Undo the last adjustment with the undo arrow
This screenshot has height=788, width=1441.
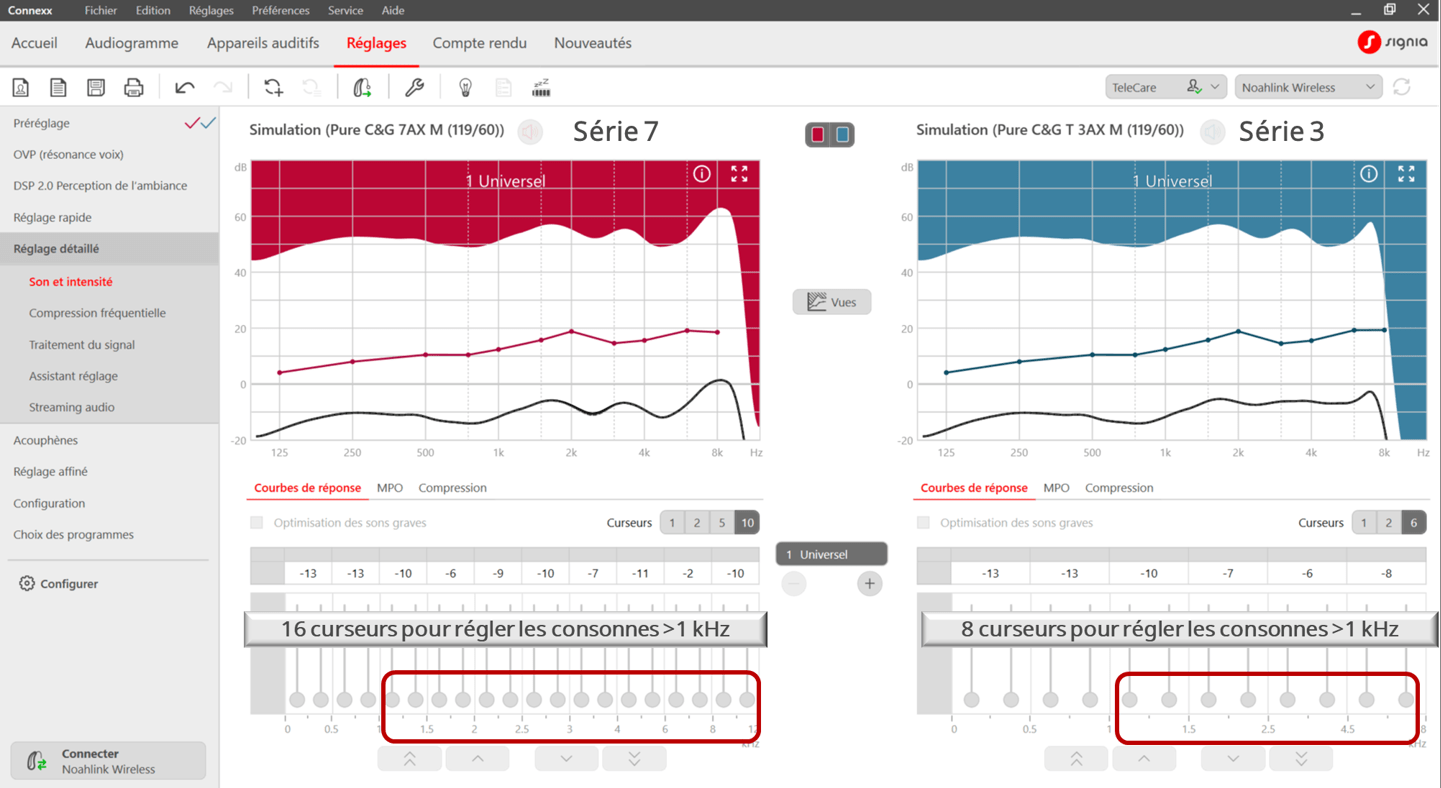pos(184,88)
